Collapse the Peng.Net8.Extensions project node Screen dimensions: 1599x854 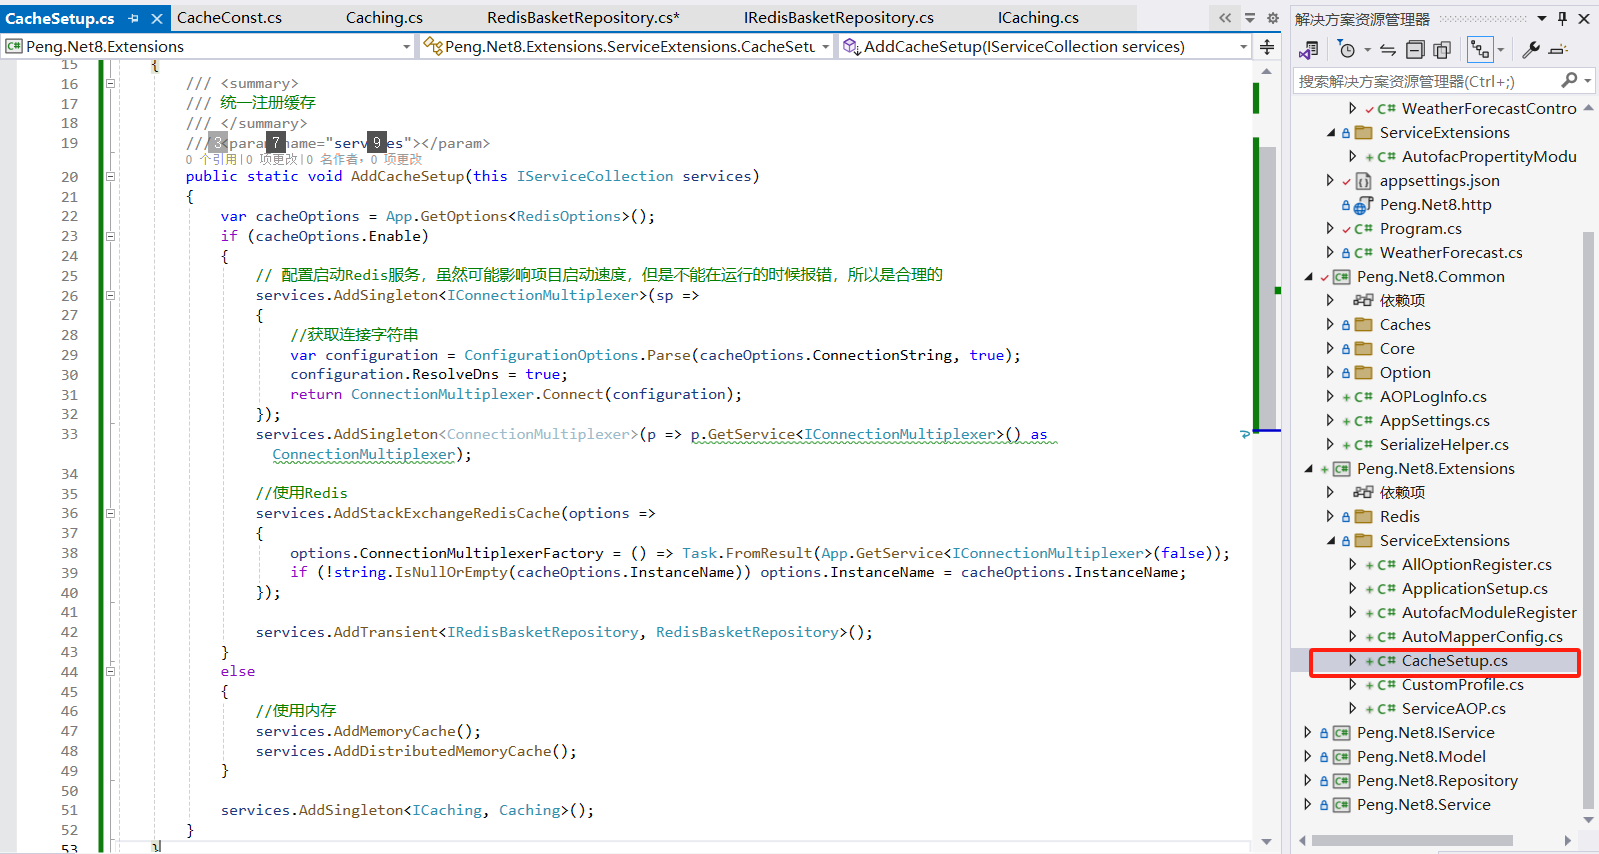[1308, 469]
